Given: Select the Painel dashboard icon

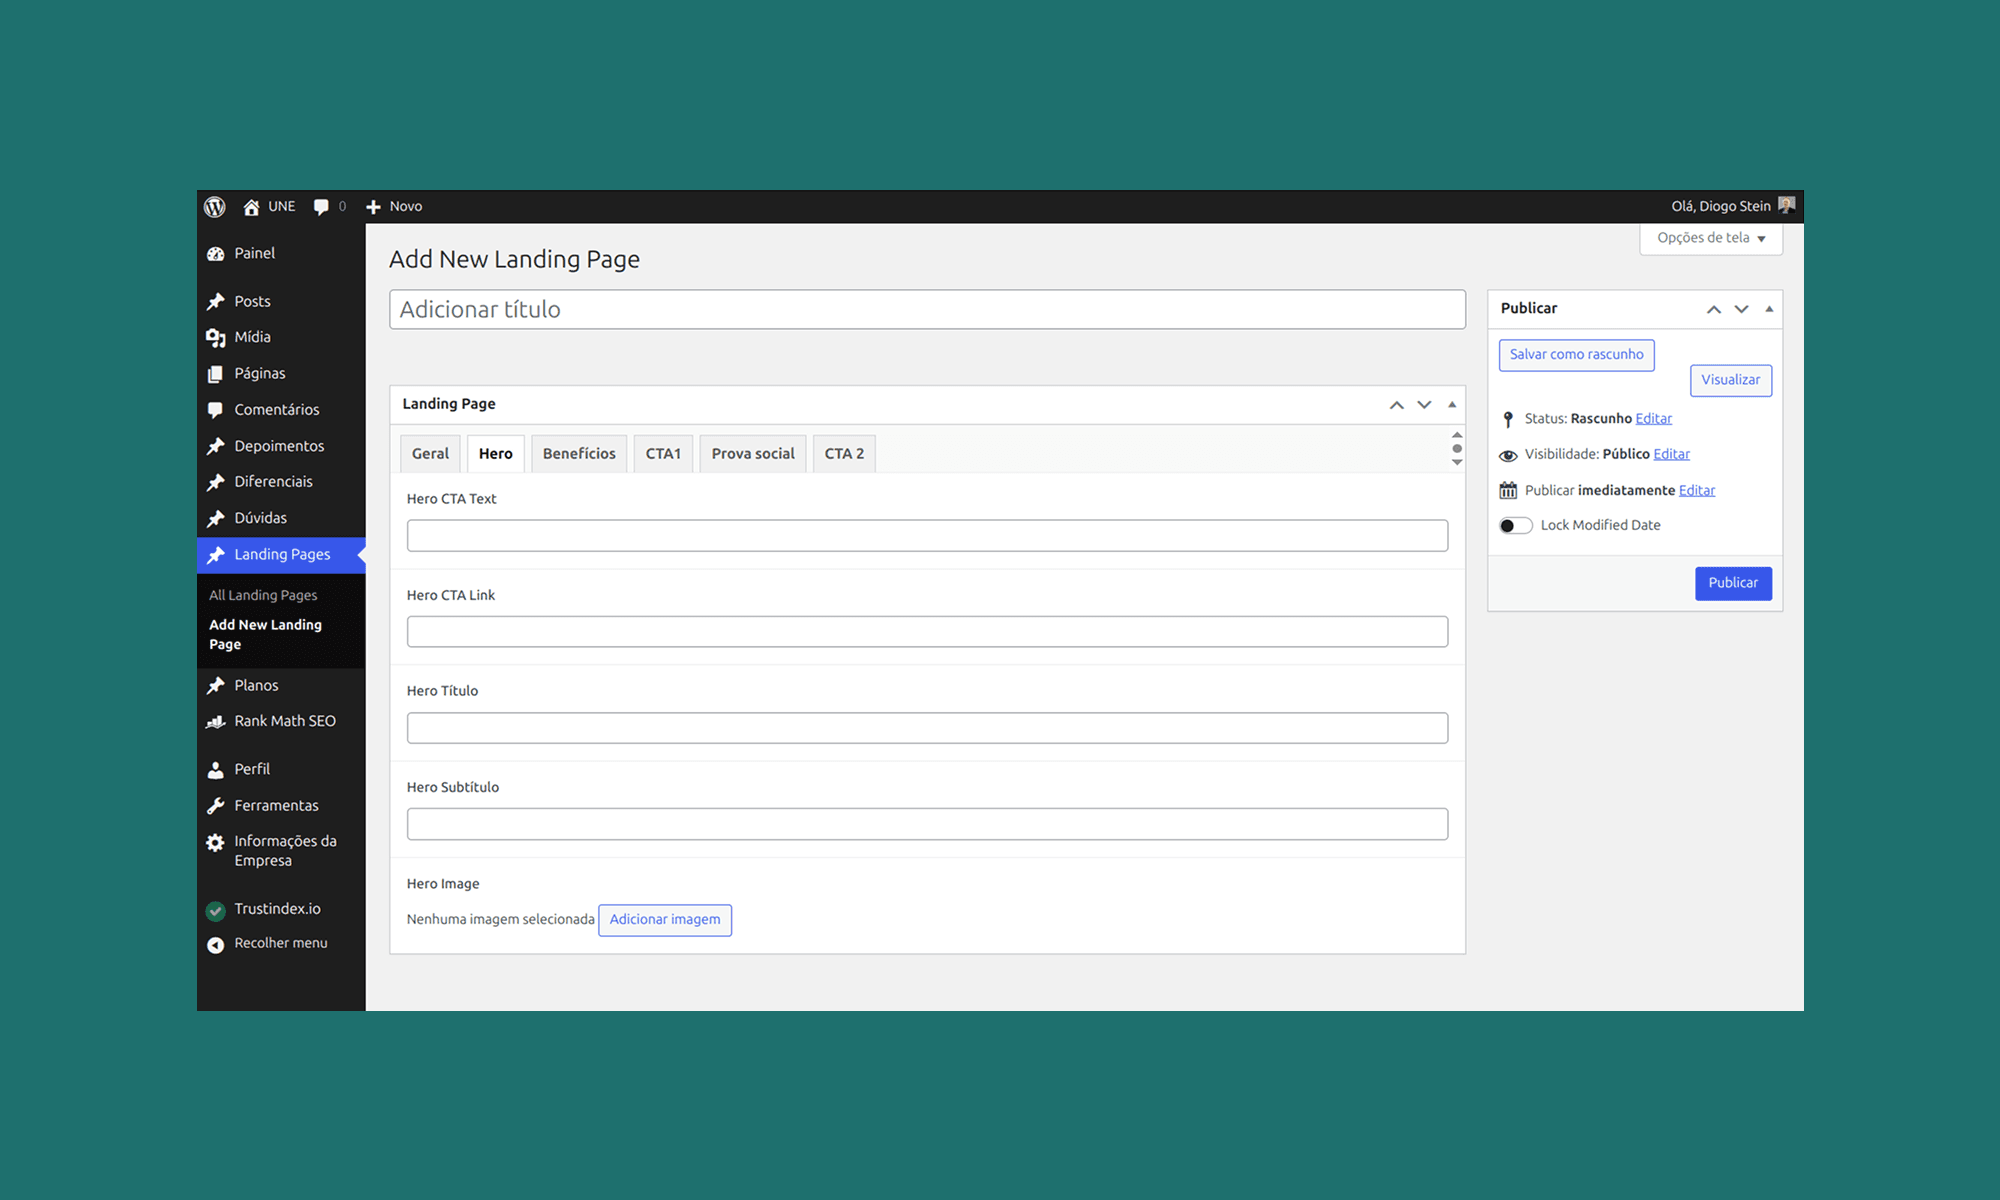Looking at the screenshot, I should 216,253.
